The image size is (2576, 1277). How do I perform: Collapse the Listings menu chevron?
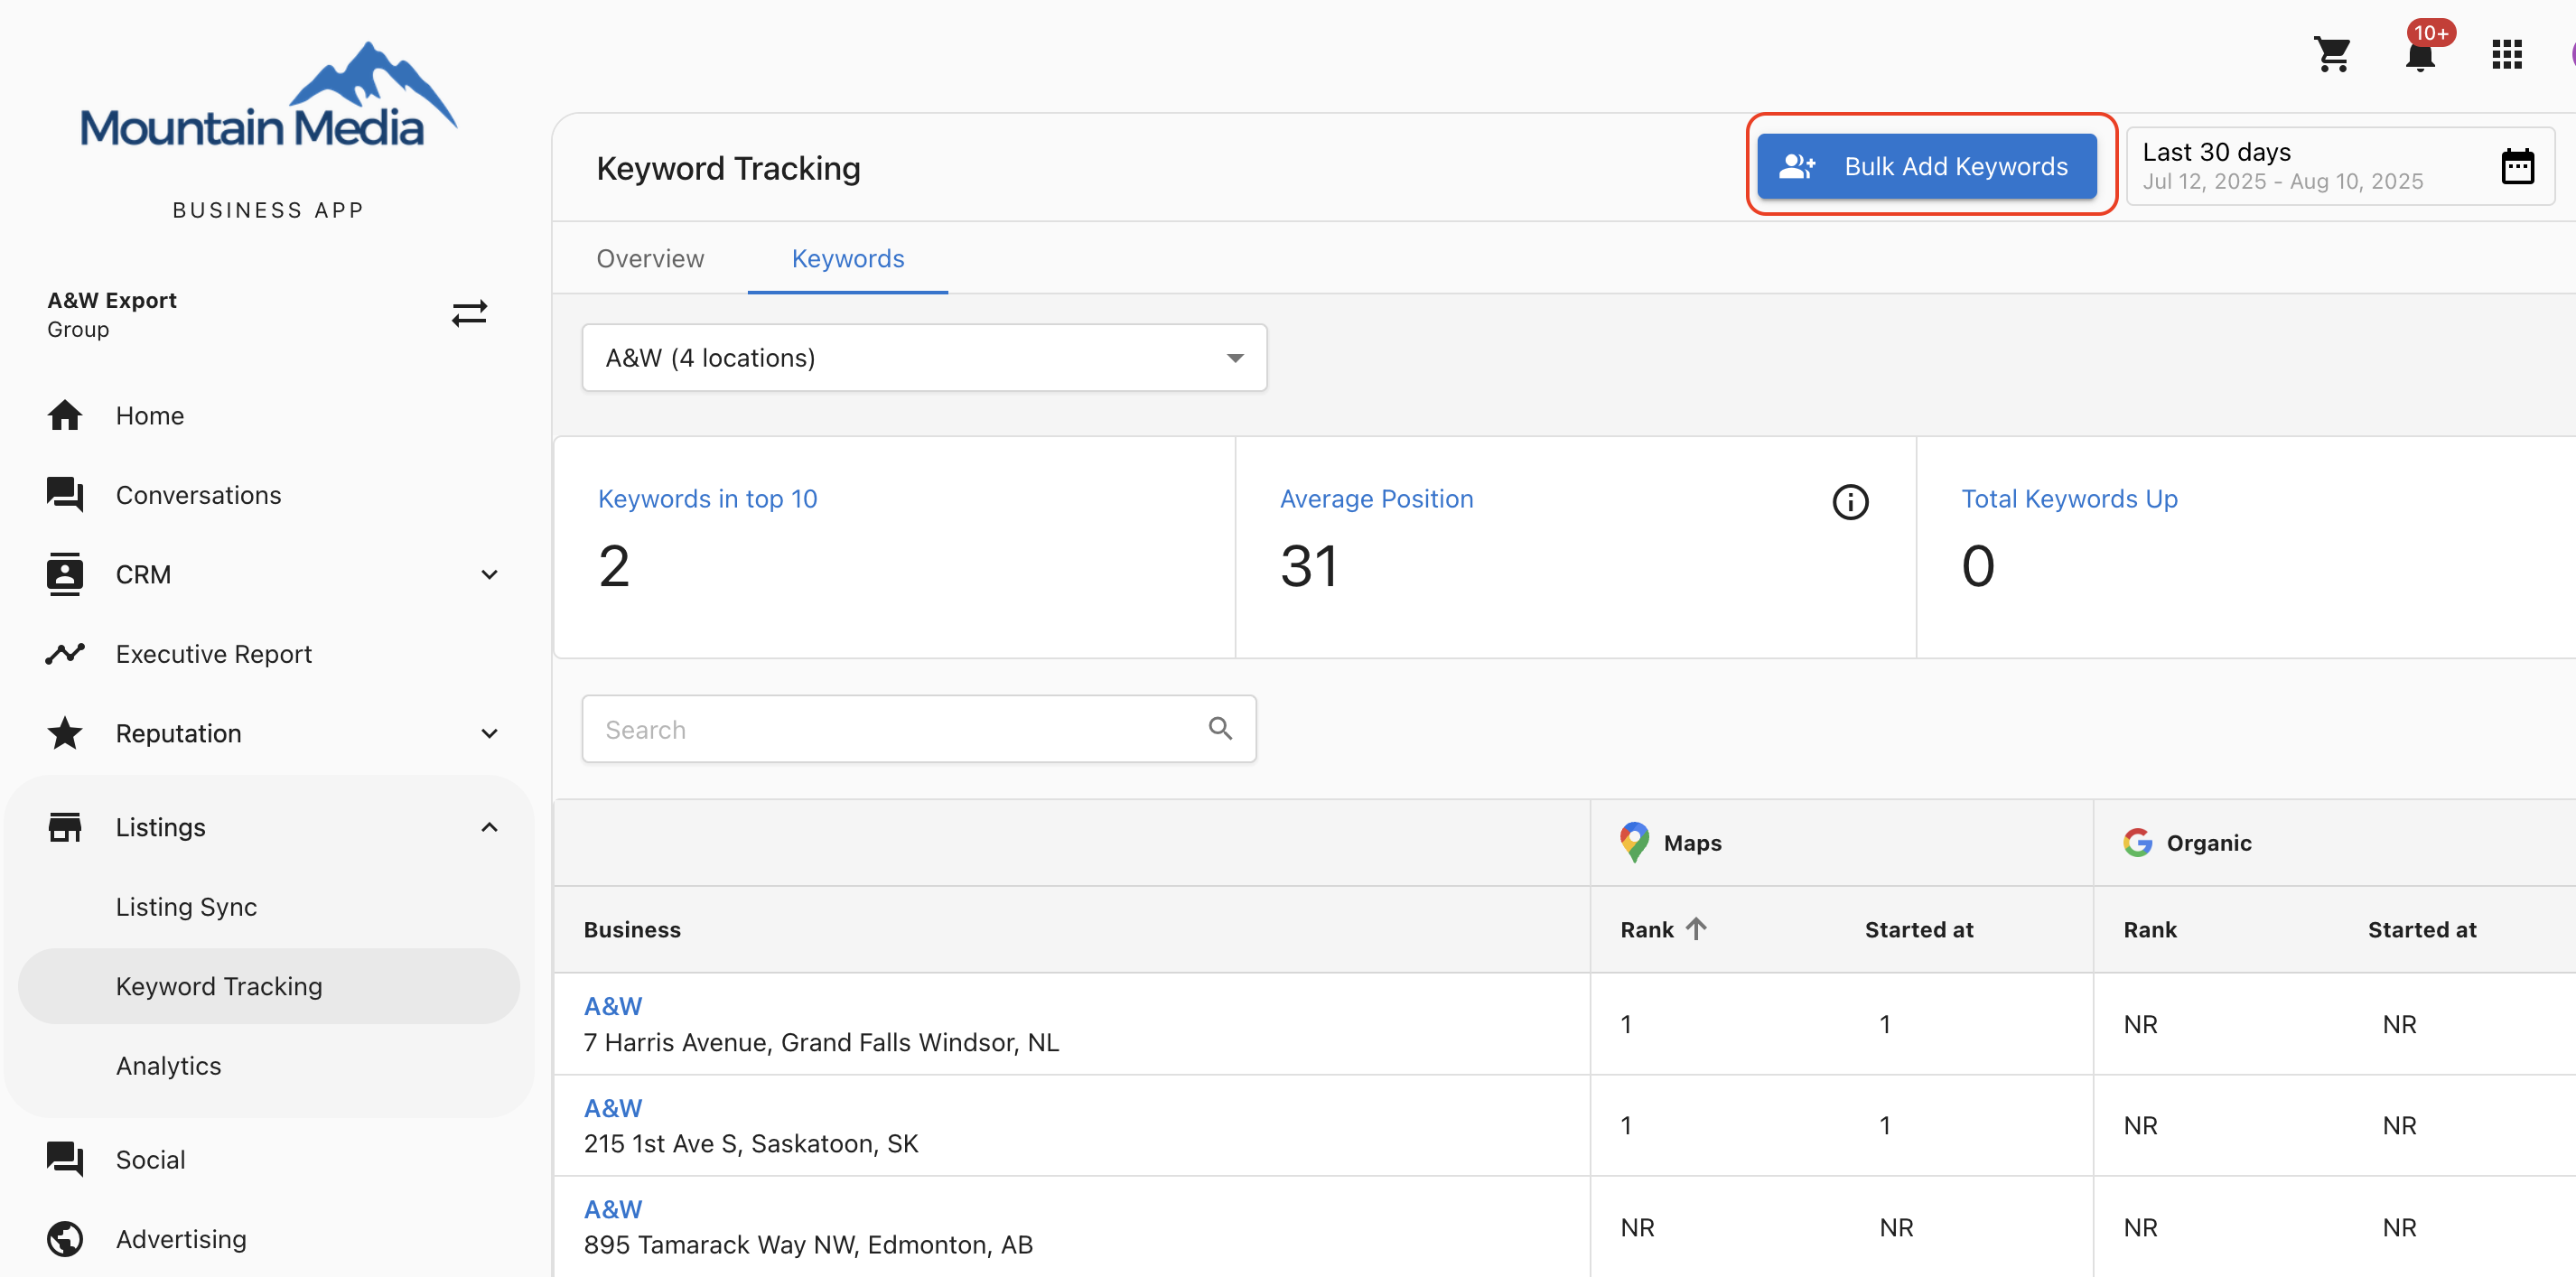tap(489, 827)
